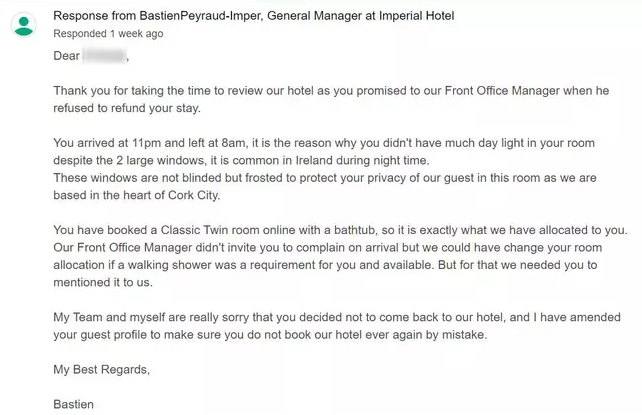
Task: Click the Imperial Hotel name in header
Action: point(415,15)
